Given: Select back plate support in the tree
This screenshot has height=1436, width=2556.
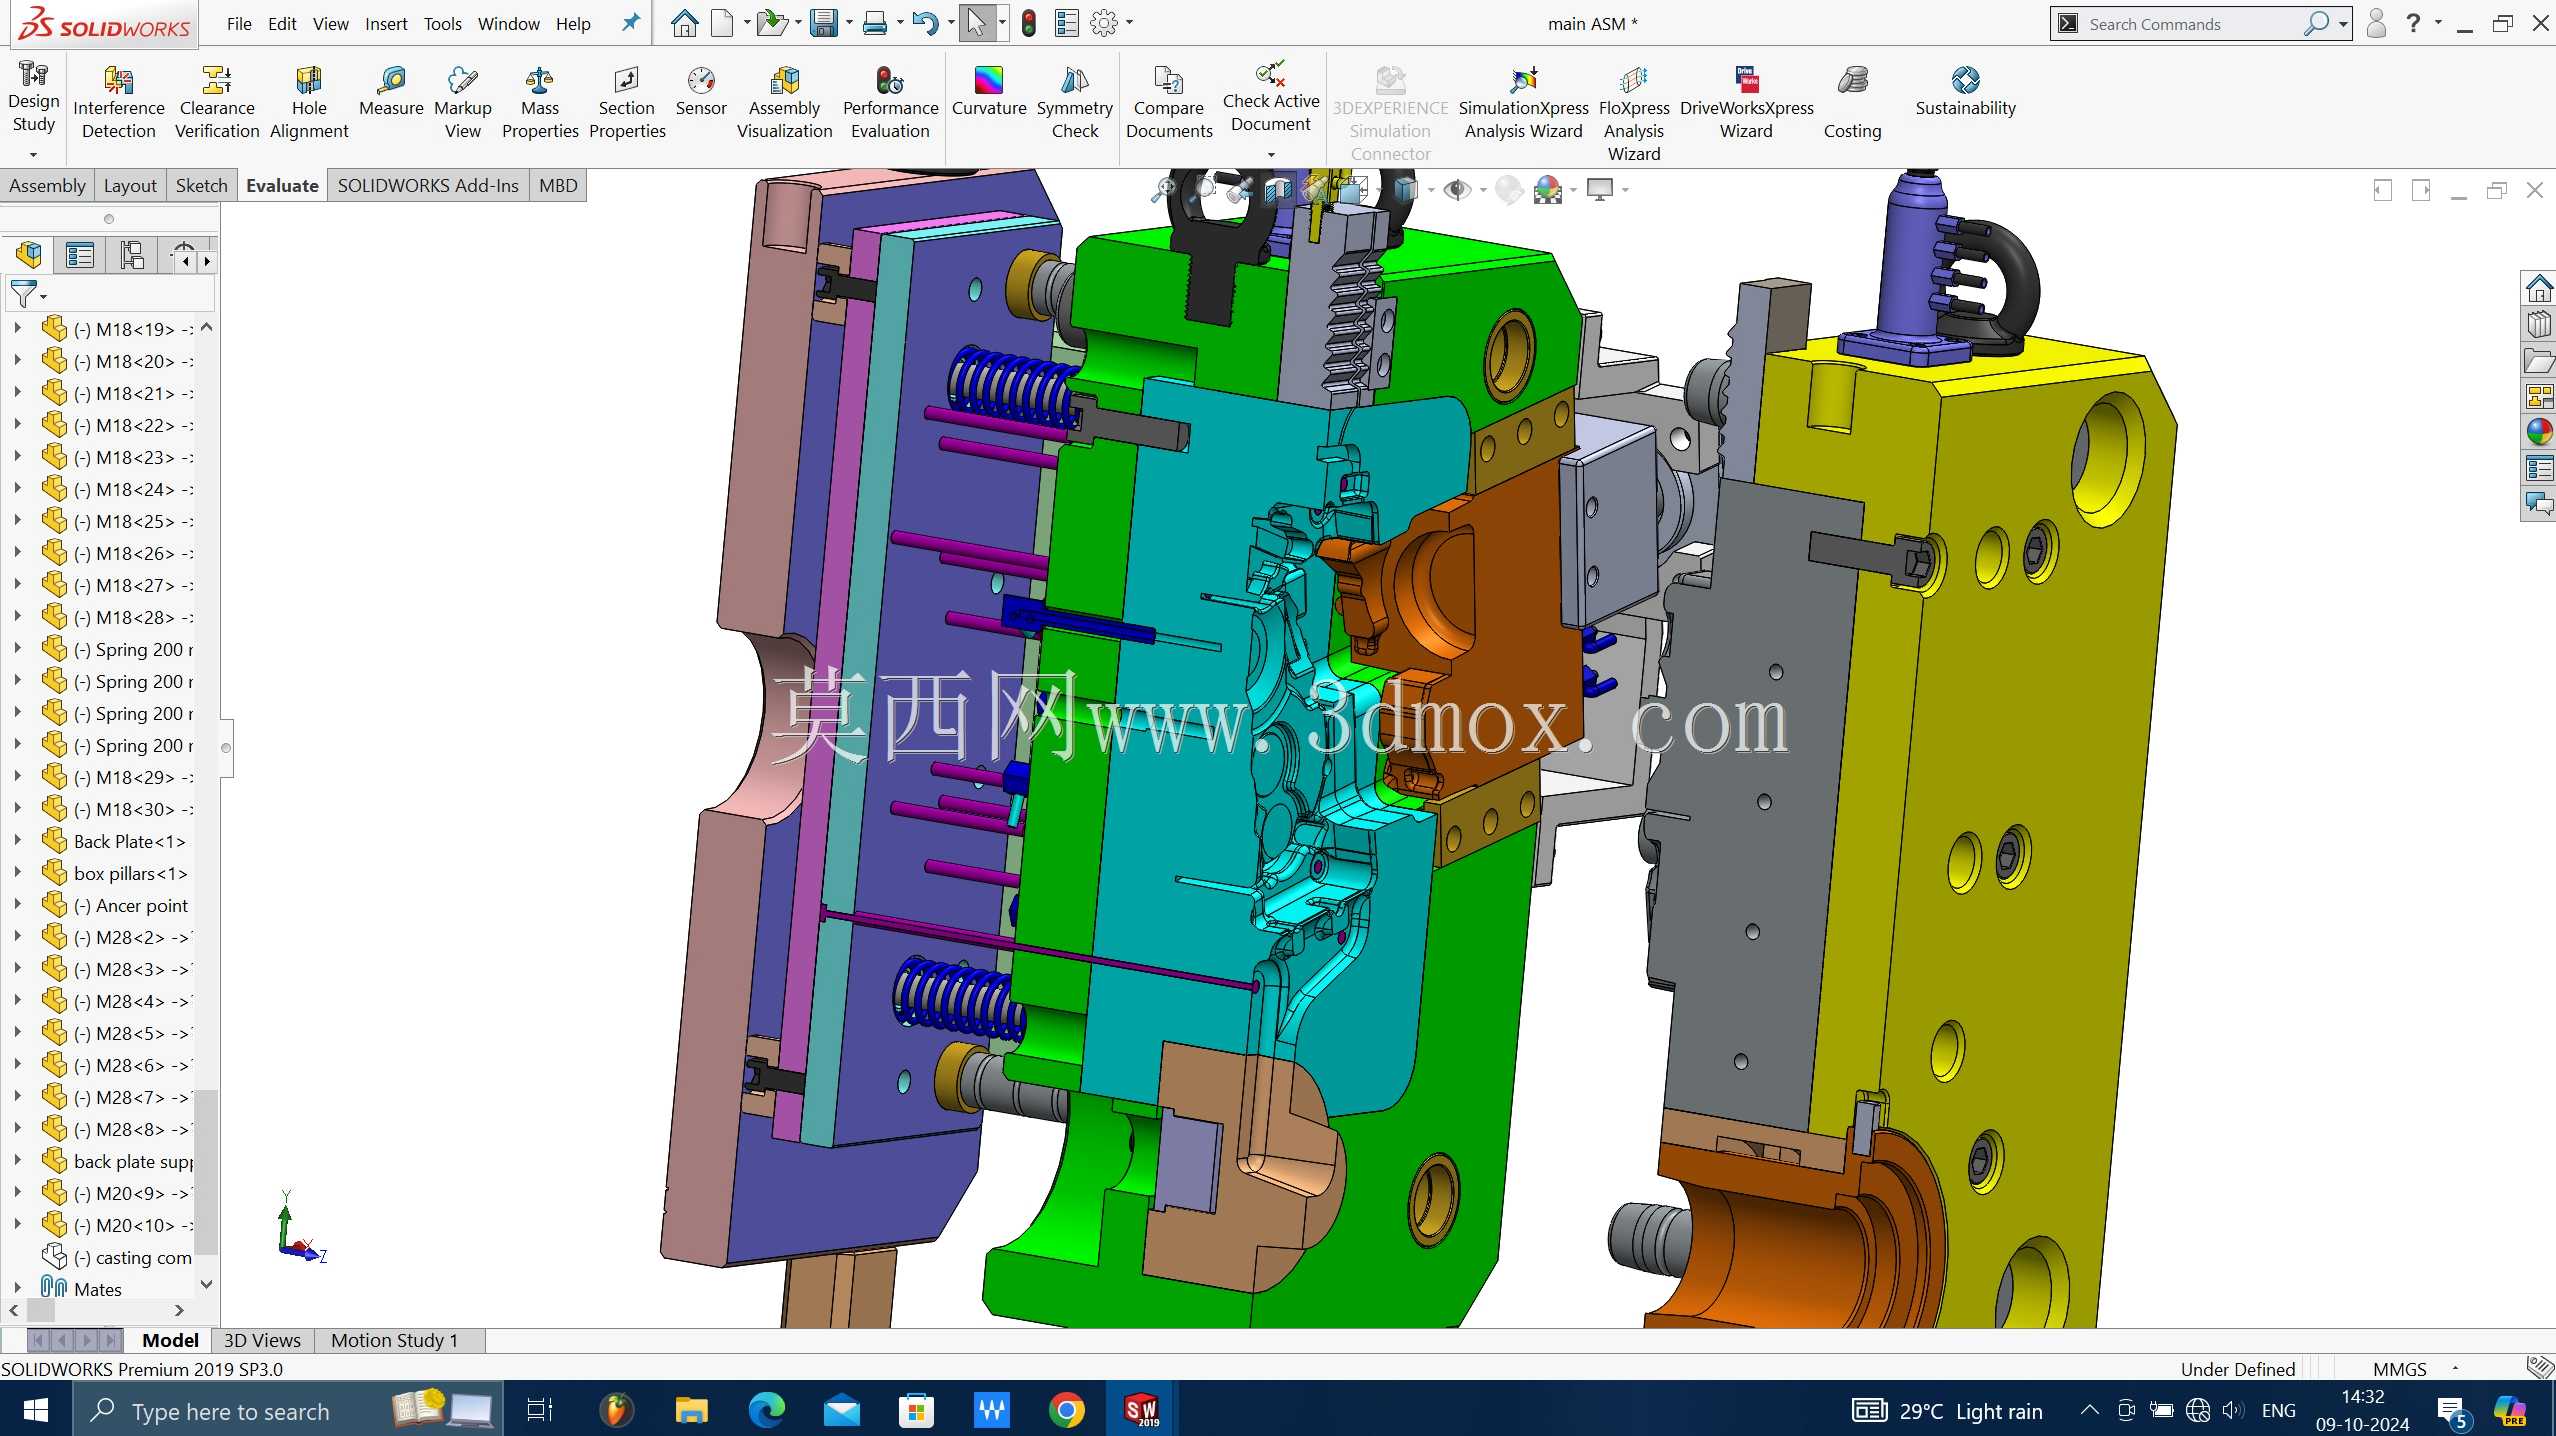Looking at the screenshot, I should [118, 1162].
